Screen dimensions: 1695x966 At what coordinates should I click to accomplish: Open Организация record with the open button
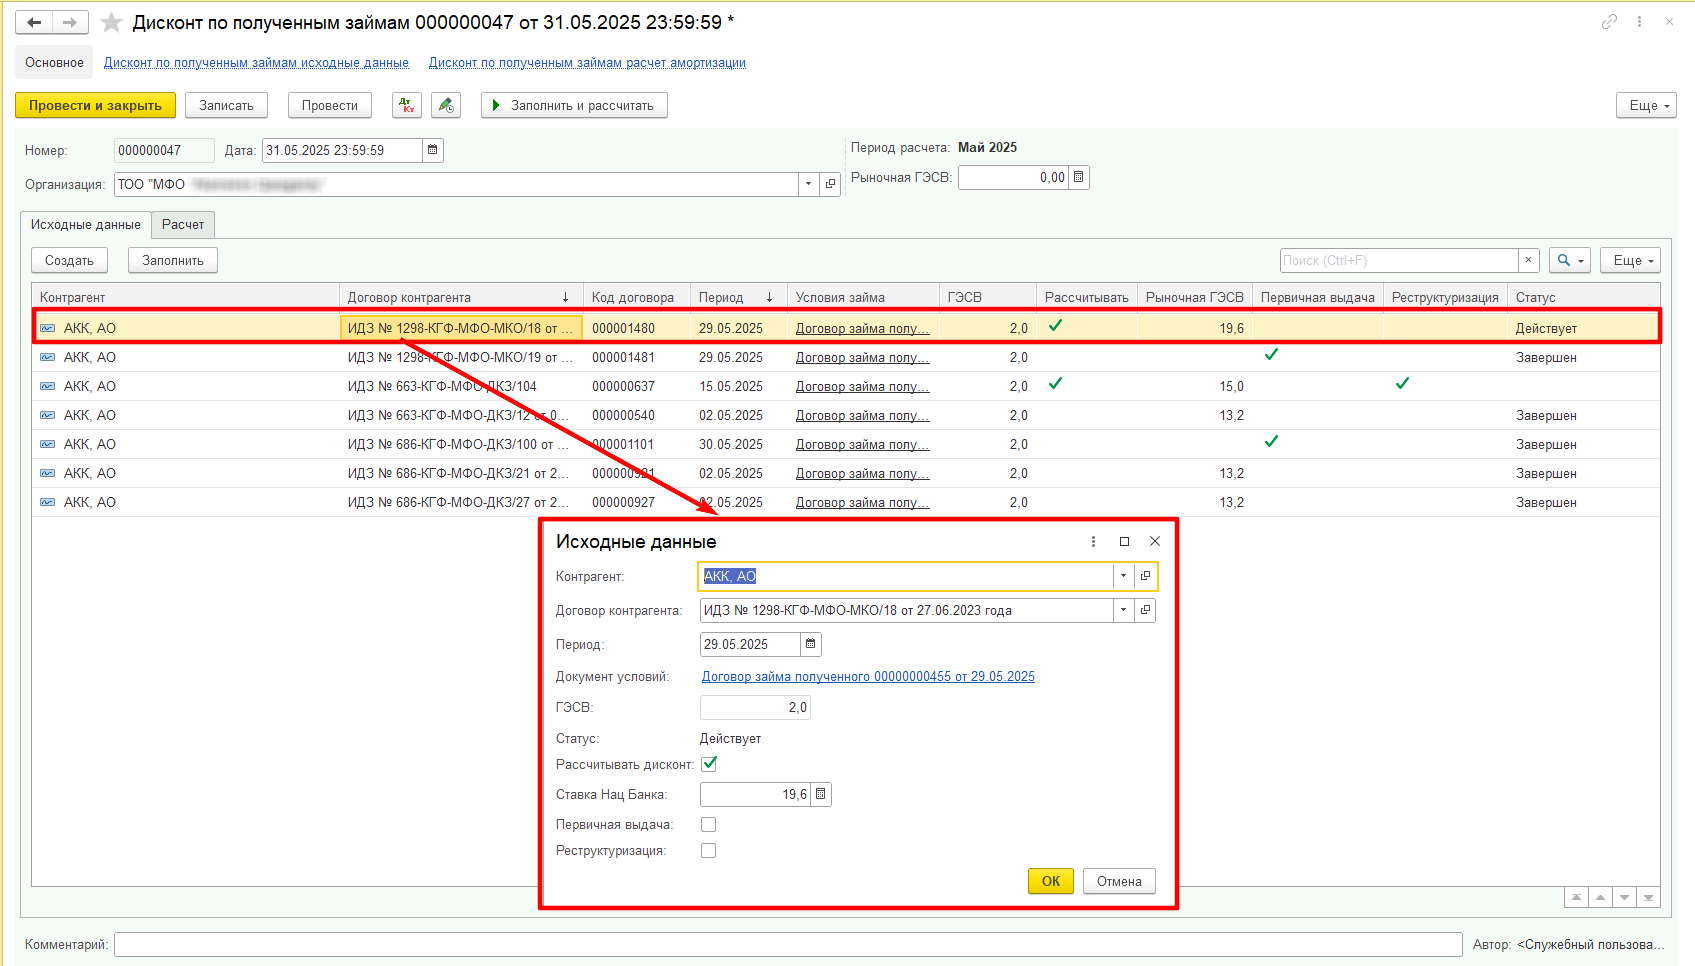coord(830,184)
